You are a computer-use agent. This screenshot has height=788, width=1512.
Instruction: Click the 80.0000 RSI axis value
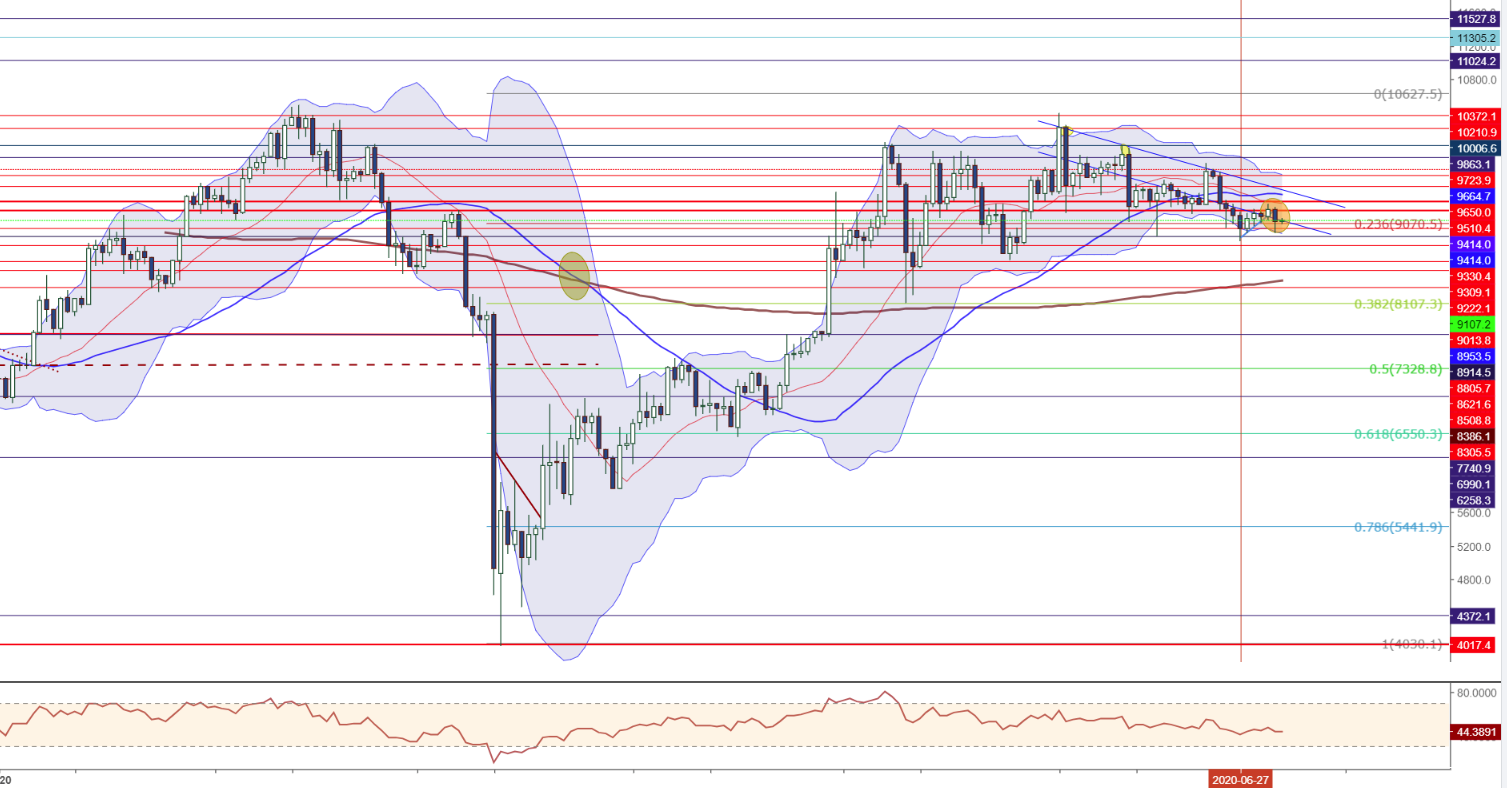(1476, 692)
